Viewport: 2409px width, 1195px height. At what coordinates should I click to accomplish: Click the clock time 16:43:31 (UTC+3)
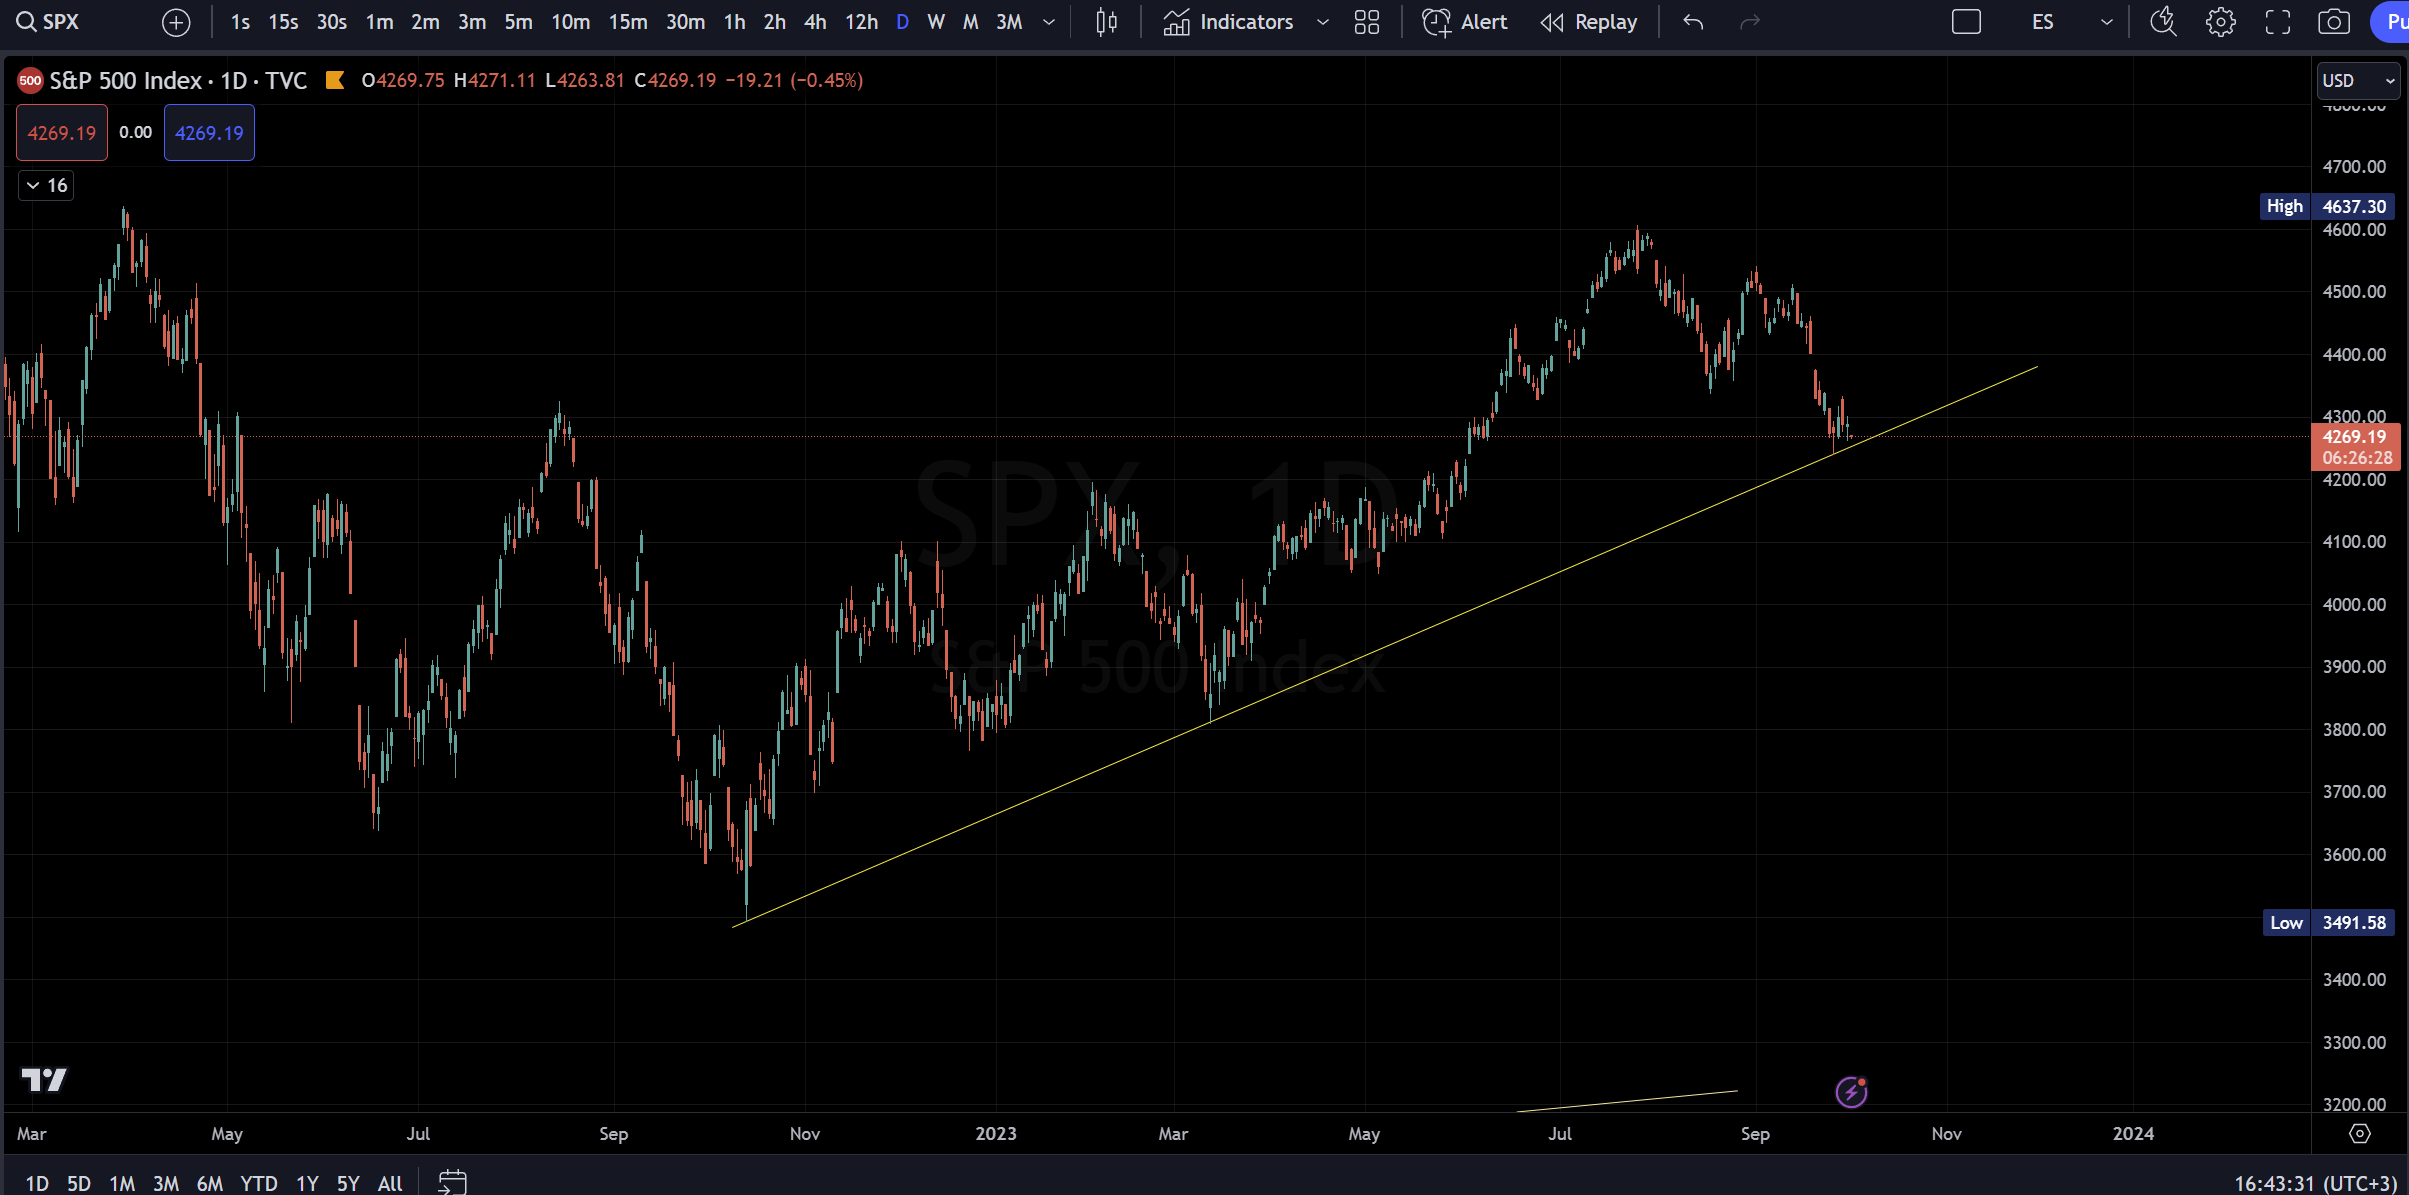2315,1183
